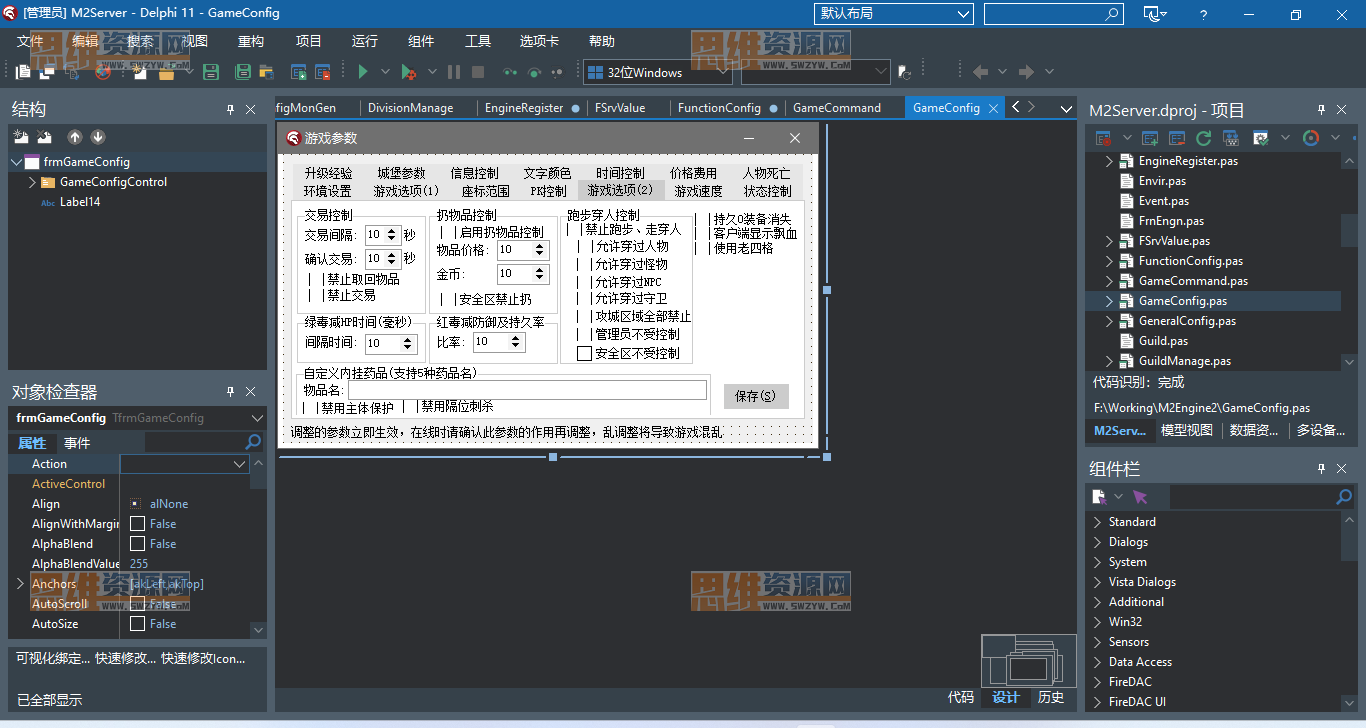Click the 物品名 input field
1366x728 pixels.
(527, 390)
